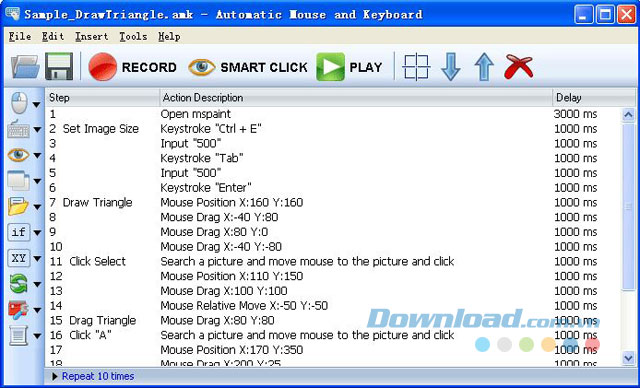
Task: Expand sidebar eye icon dropdown arrow
Action: click(37, 155)
